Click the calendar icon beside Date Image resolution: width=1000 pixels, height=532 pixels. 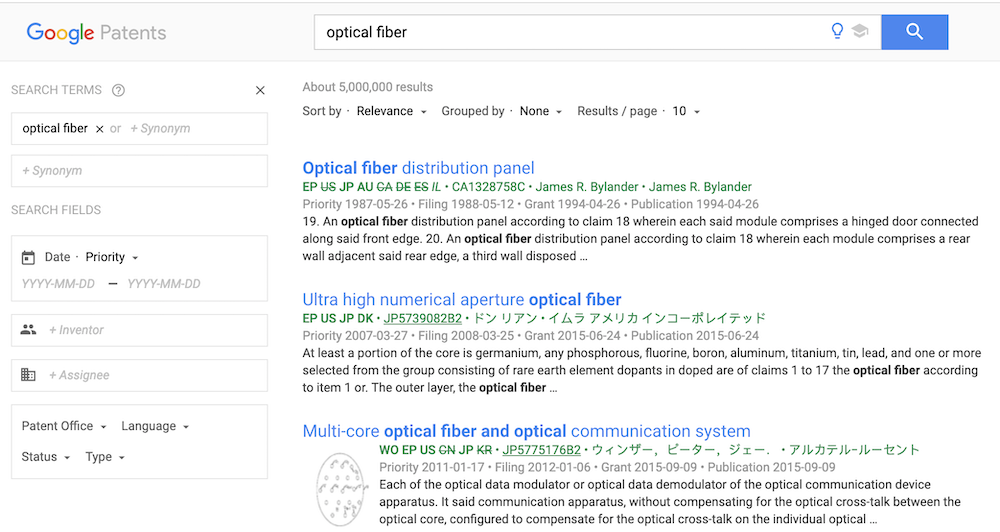tap(28, 257)
